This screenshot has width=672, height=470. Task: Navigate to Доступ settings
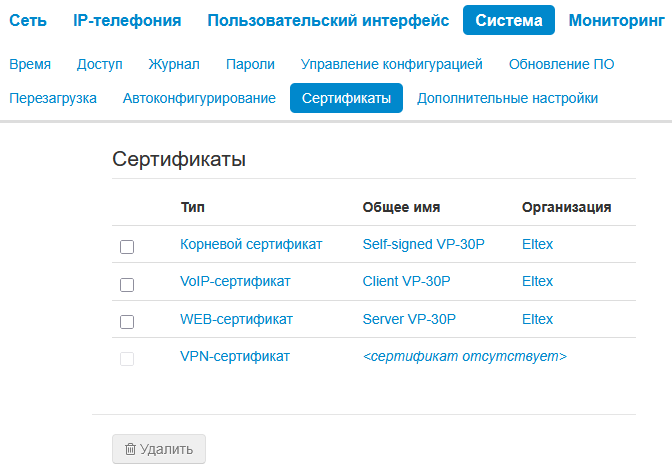click(99, 64)
